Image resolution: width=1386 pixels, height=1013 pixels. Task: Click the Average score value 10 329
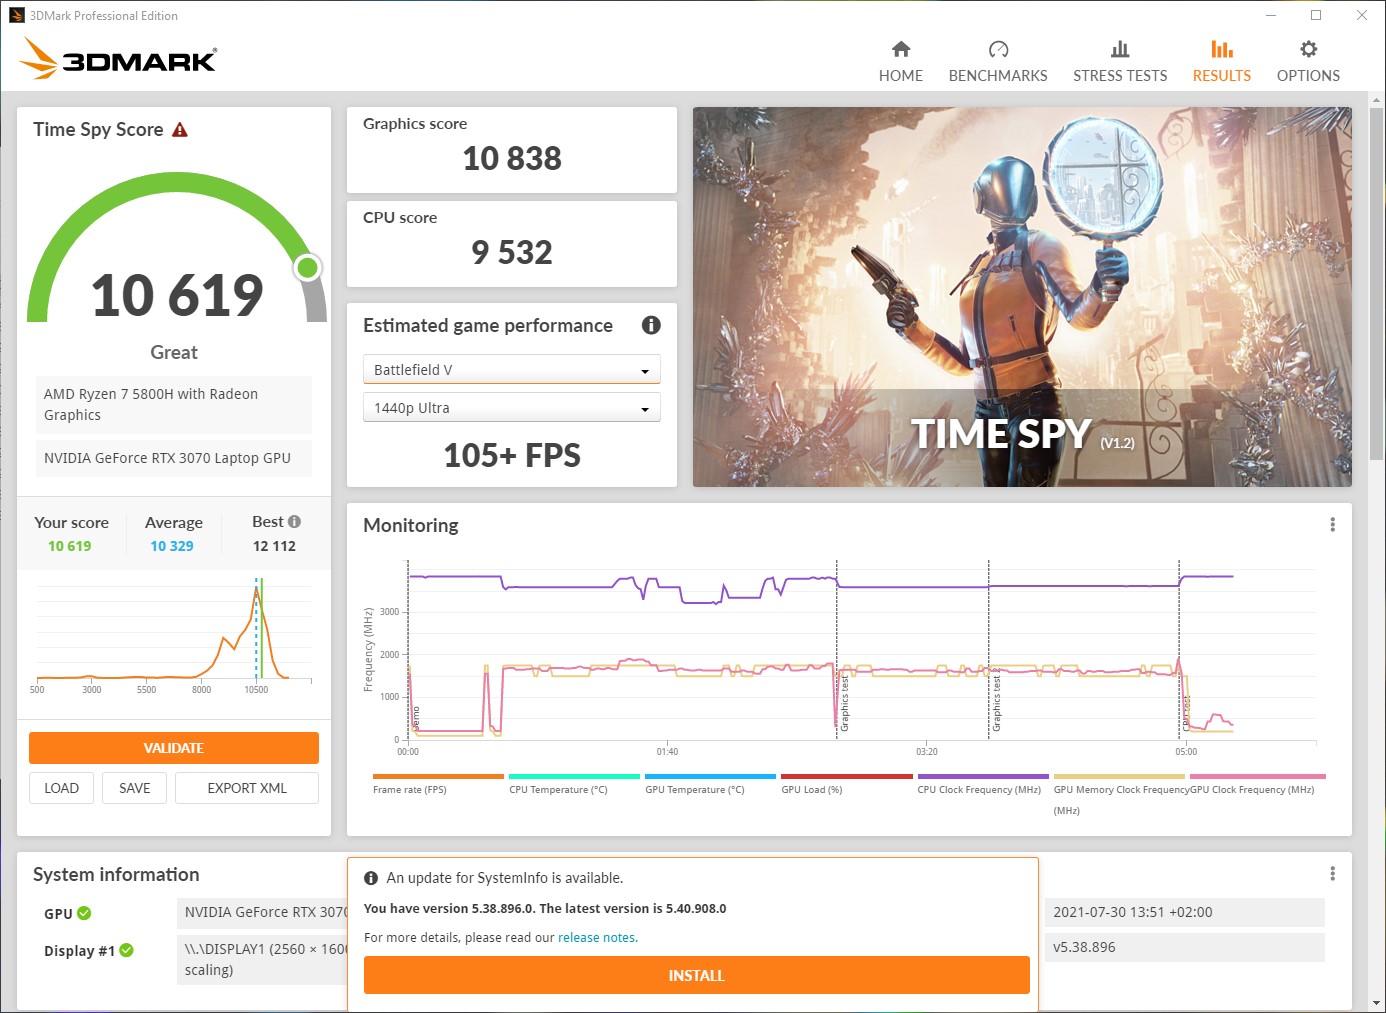172,546
